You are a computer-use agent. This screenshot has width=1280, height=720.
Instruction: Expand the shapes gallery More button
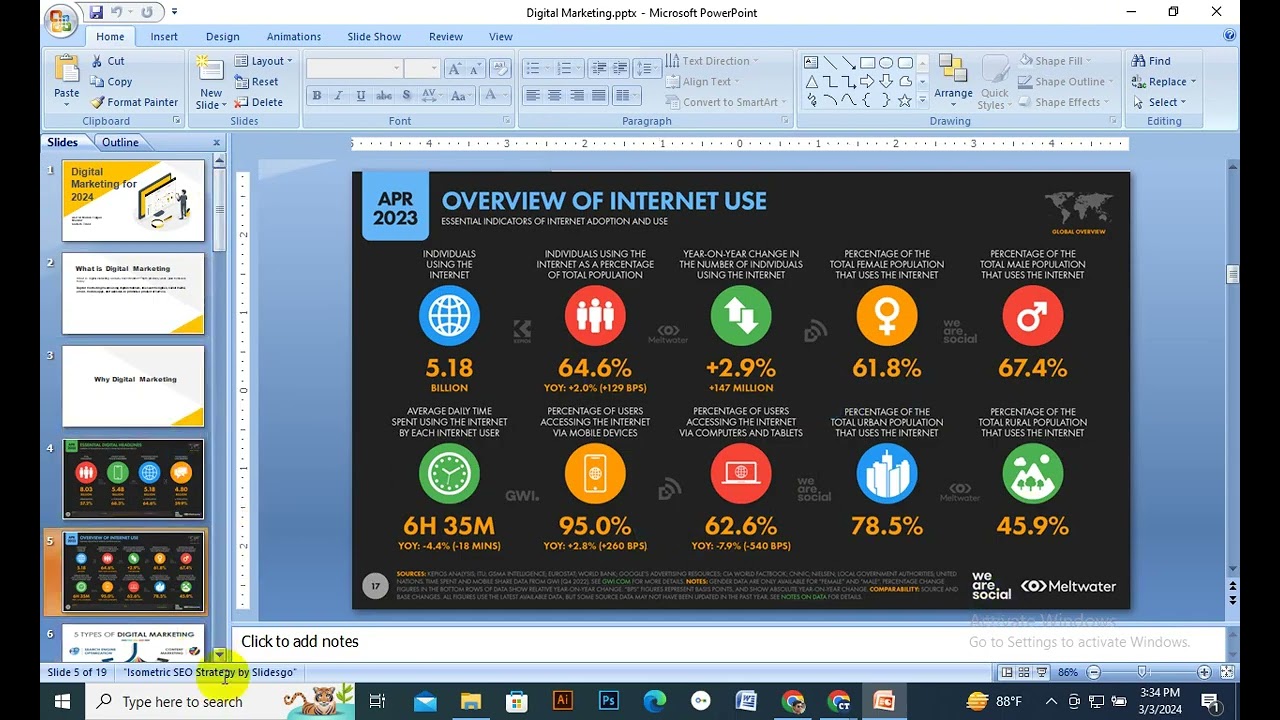point(922,101)
